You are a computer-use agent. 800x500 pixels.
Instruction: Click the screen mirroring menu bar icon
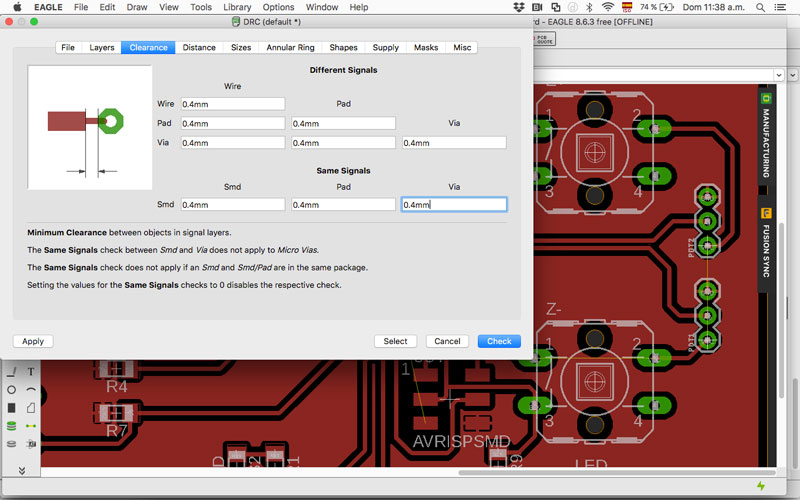point(556,7)
